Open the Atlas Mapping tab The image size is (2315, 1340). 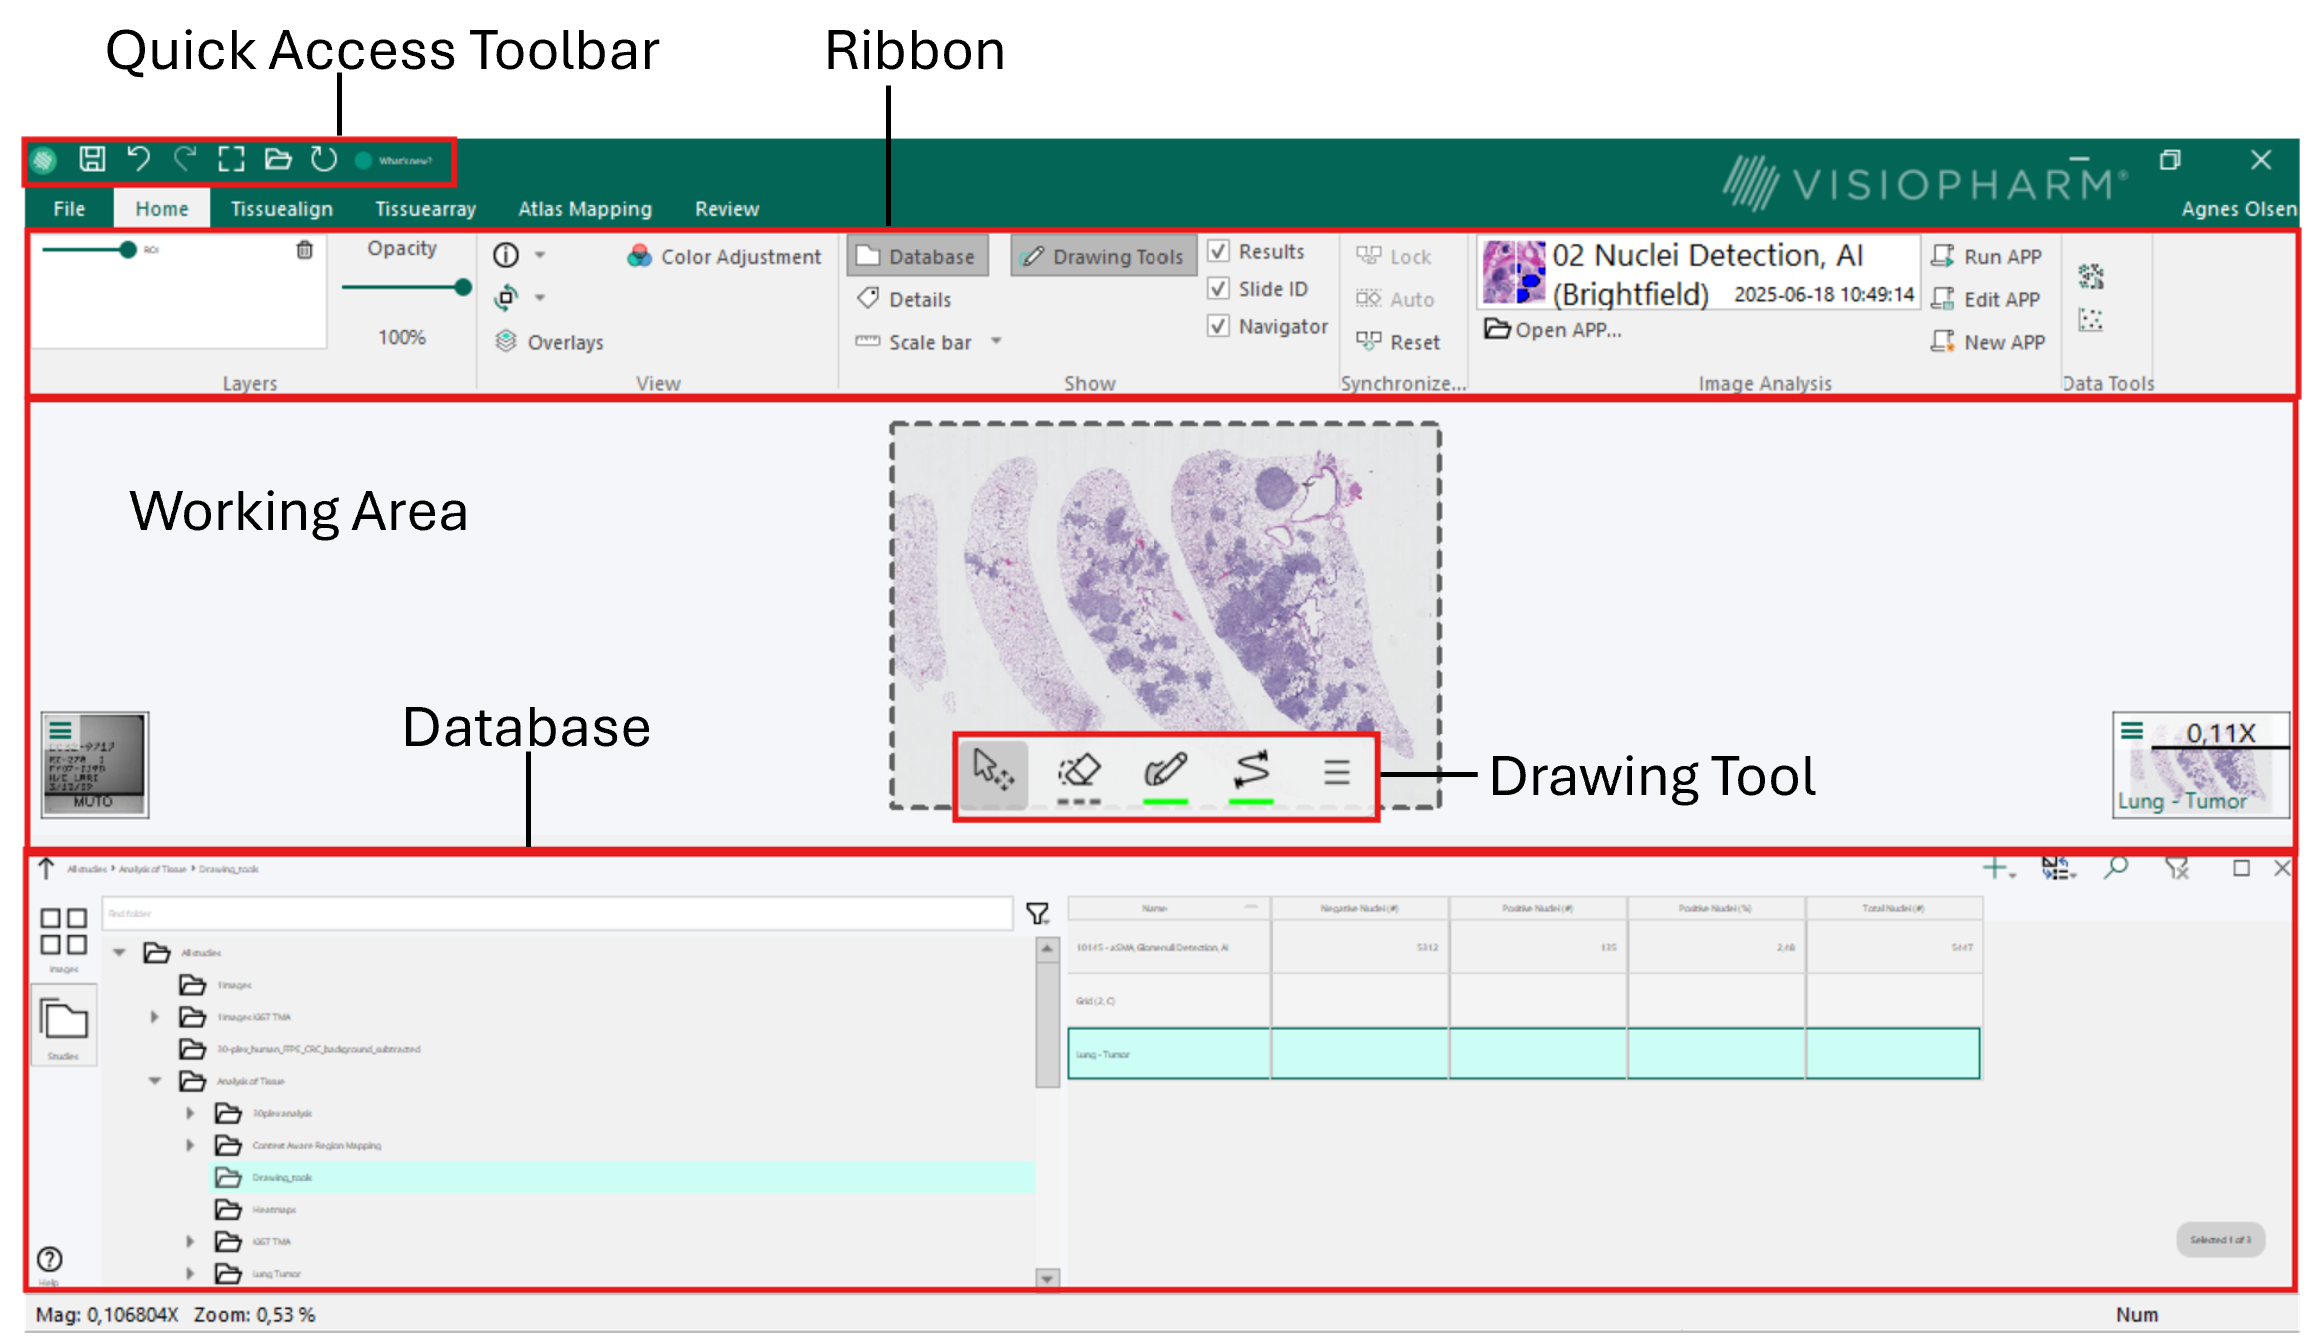(x=584, y=208)
